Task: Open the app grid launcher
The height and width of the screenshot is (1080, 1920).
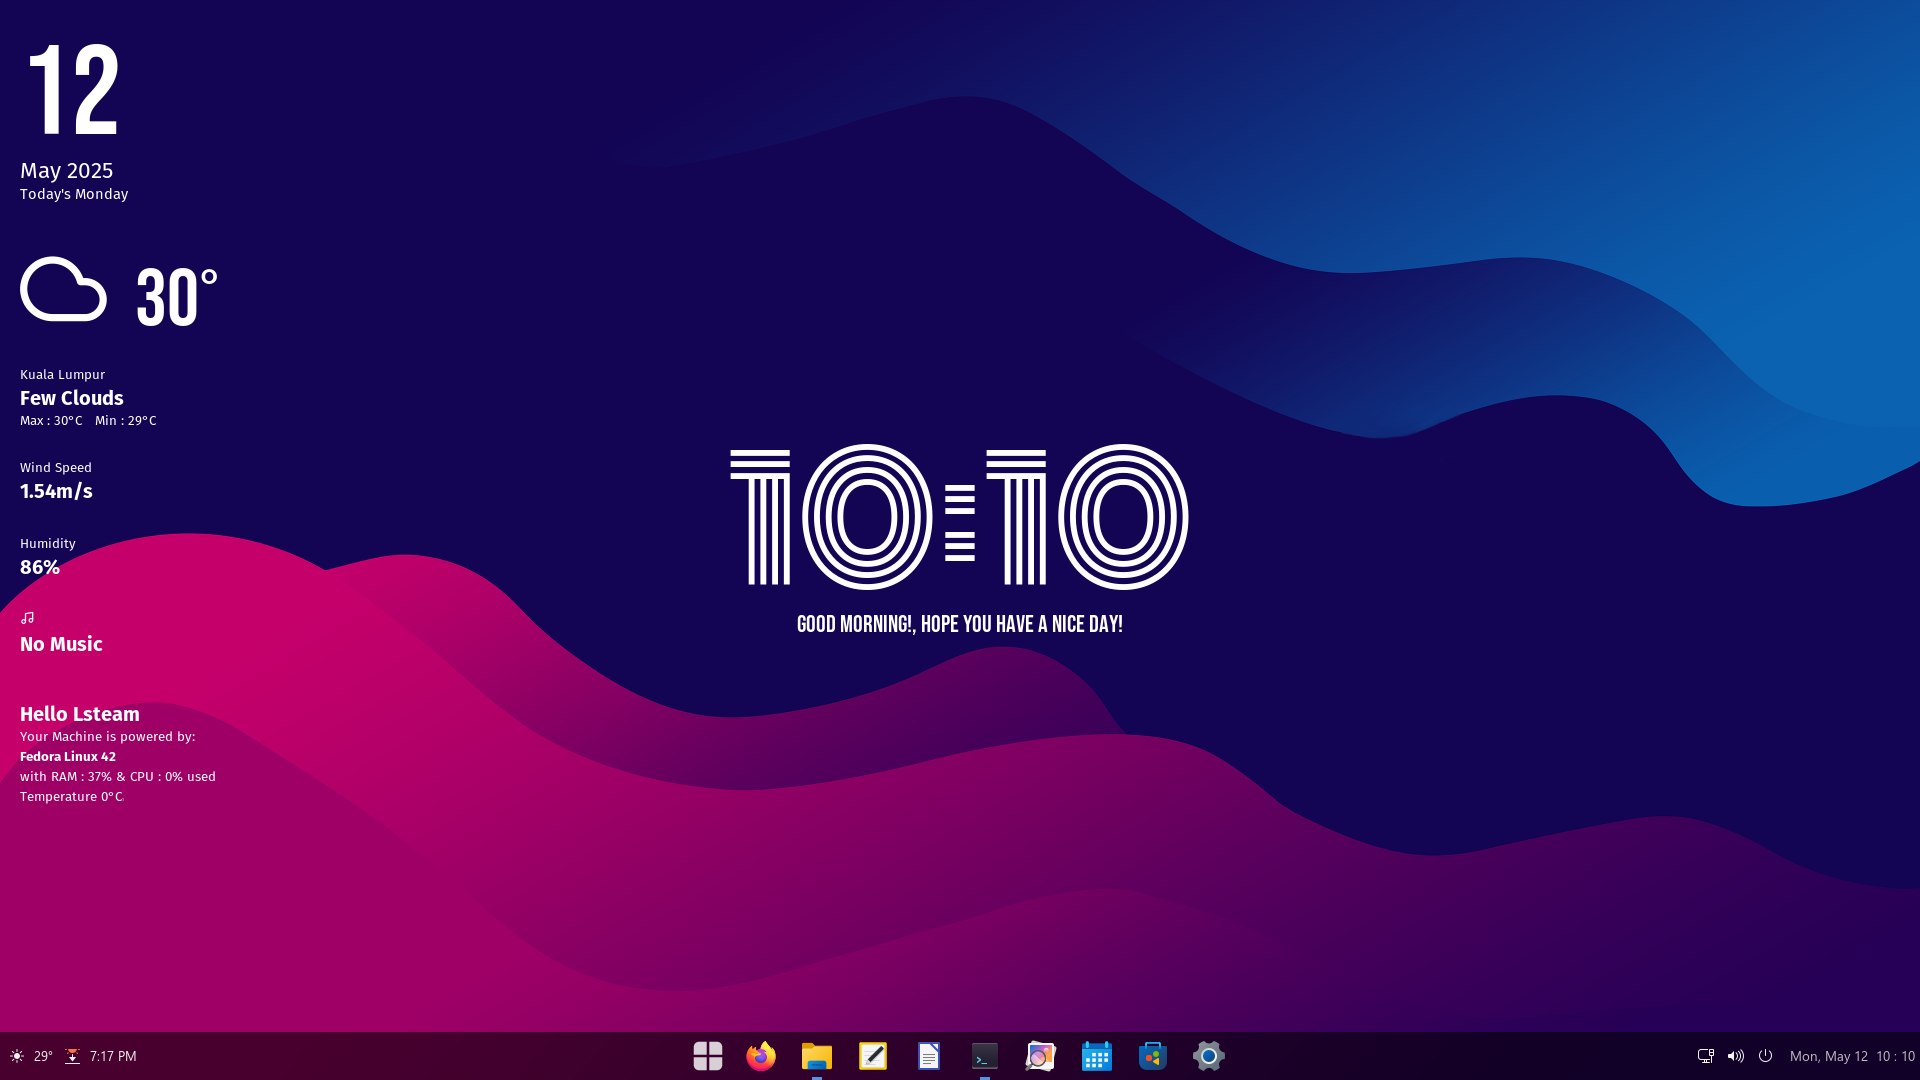Action: (708, 1056)
